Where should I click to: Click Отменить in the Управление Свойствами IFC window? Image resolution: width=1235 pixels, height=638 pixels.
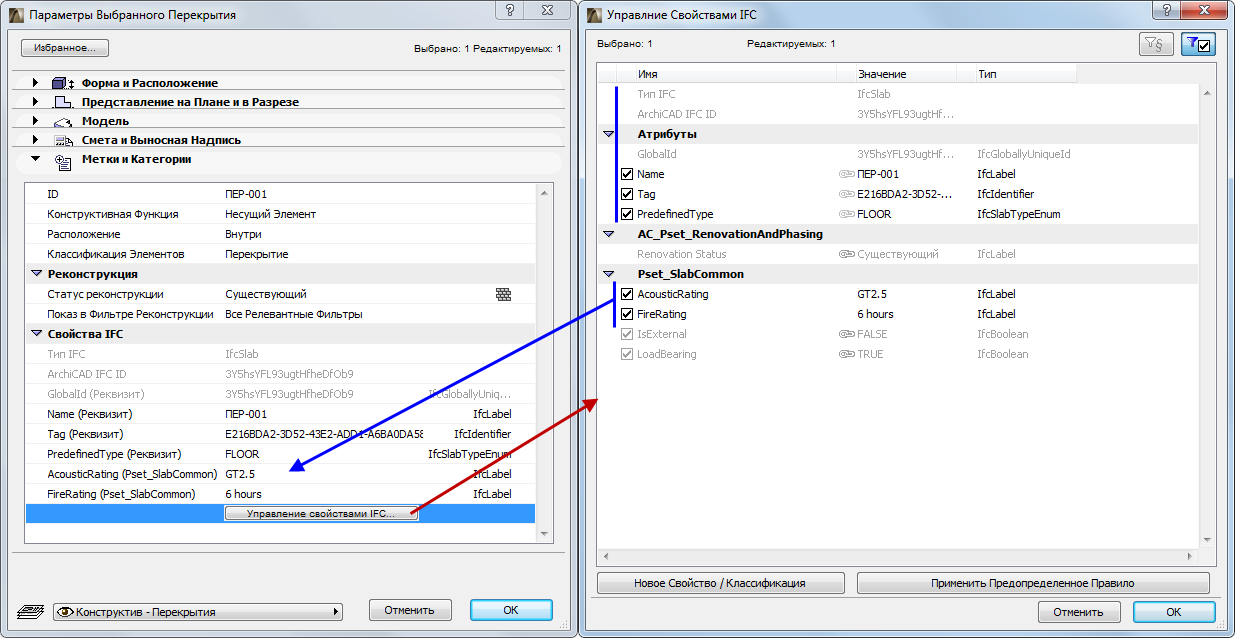pos(1078,612)
